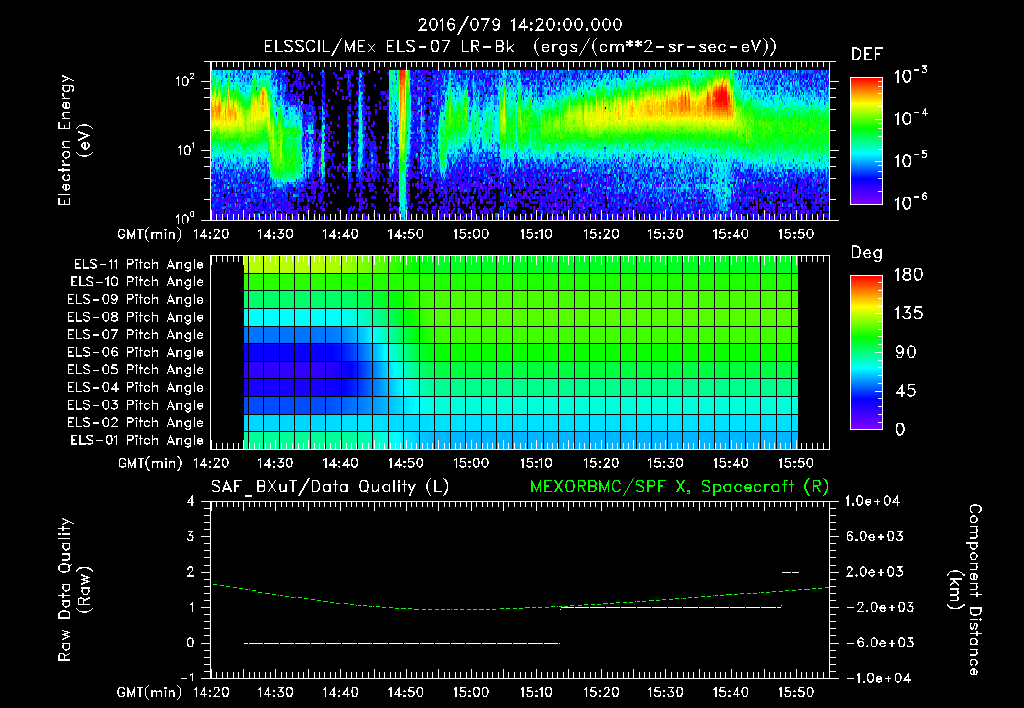The image size is (1024, 708).
Task: Click the ELS-04 Pitch Angle row label
Action: tap(136, 388)
